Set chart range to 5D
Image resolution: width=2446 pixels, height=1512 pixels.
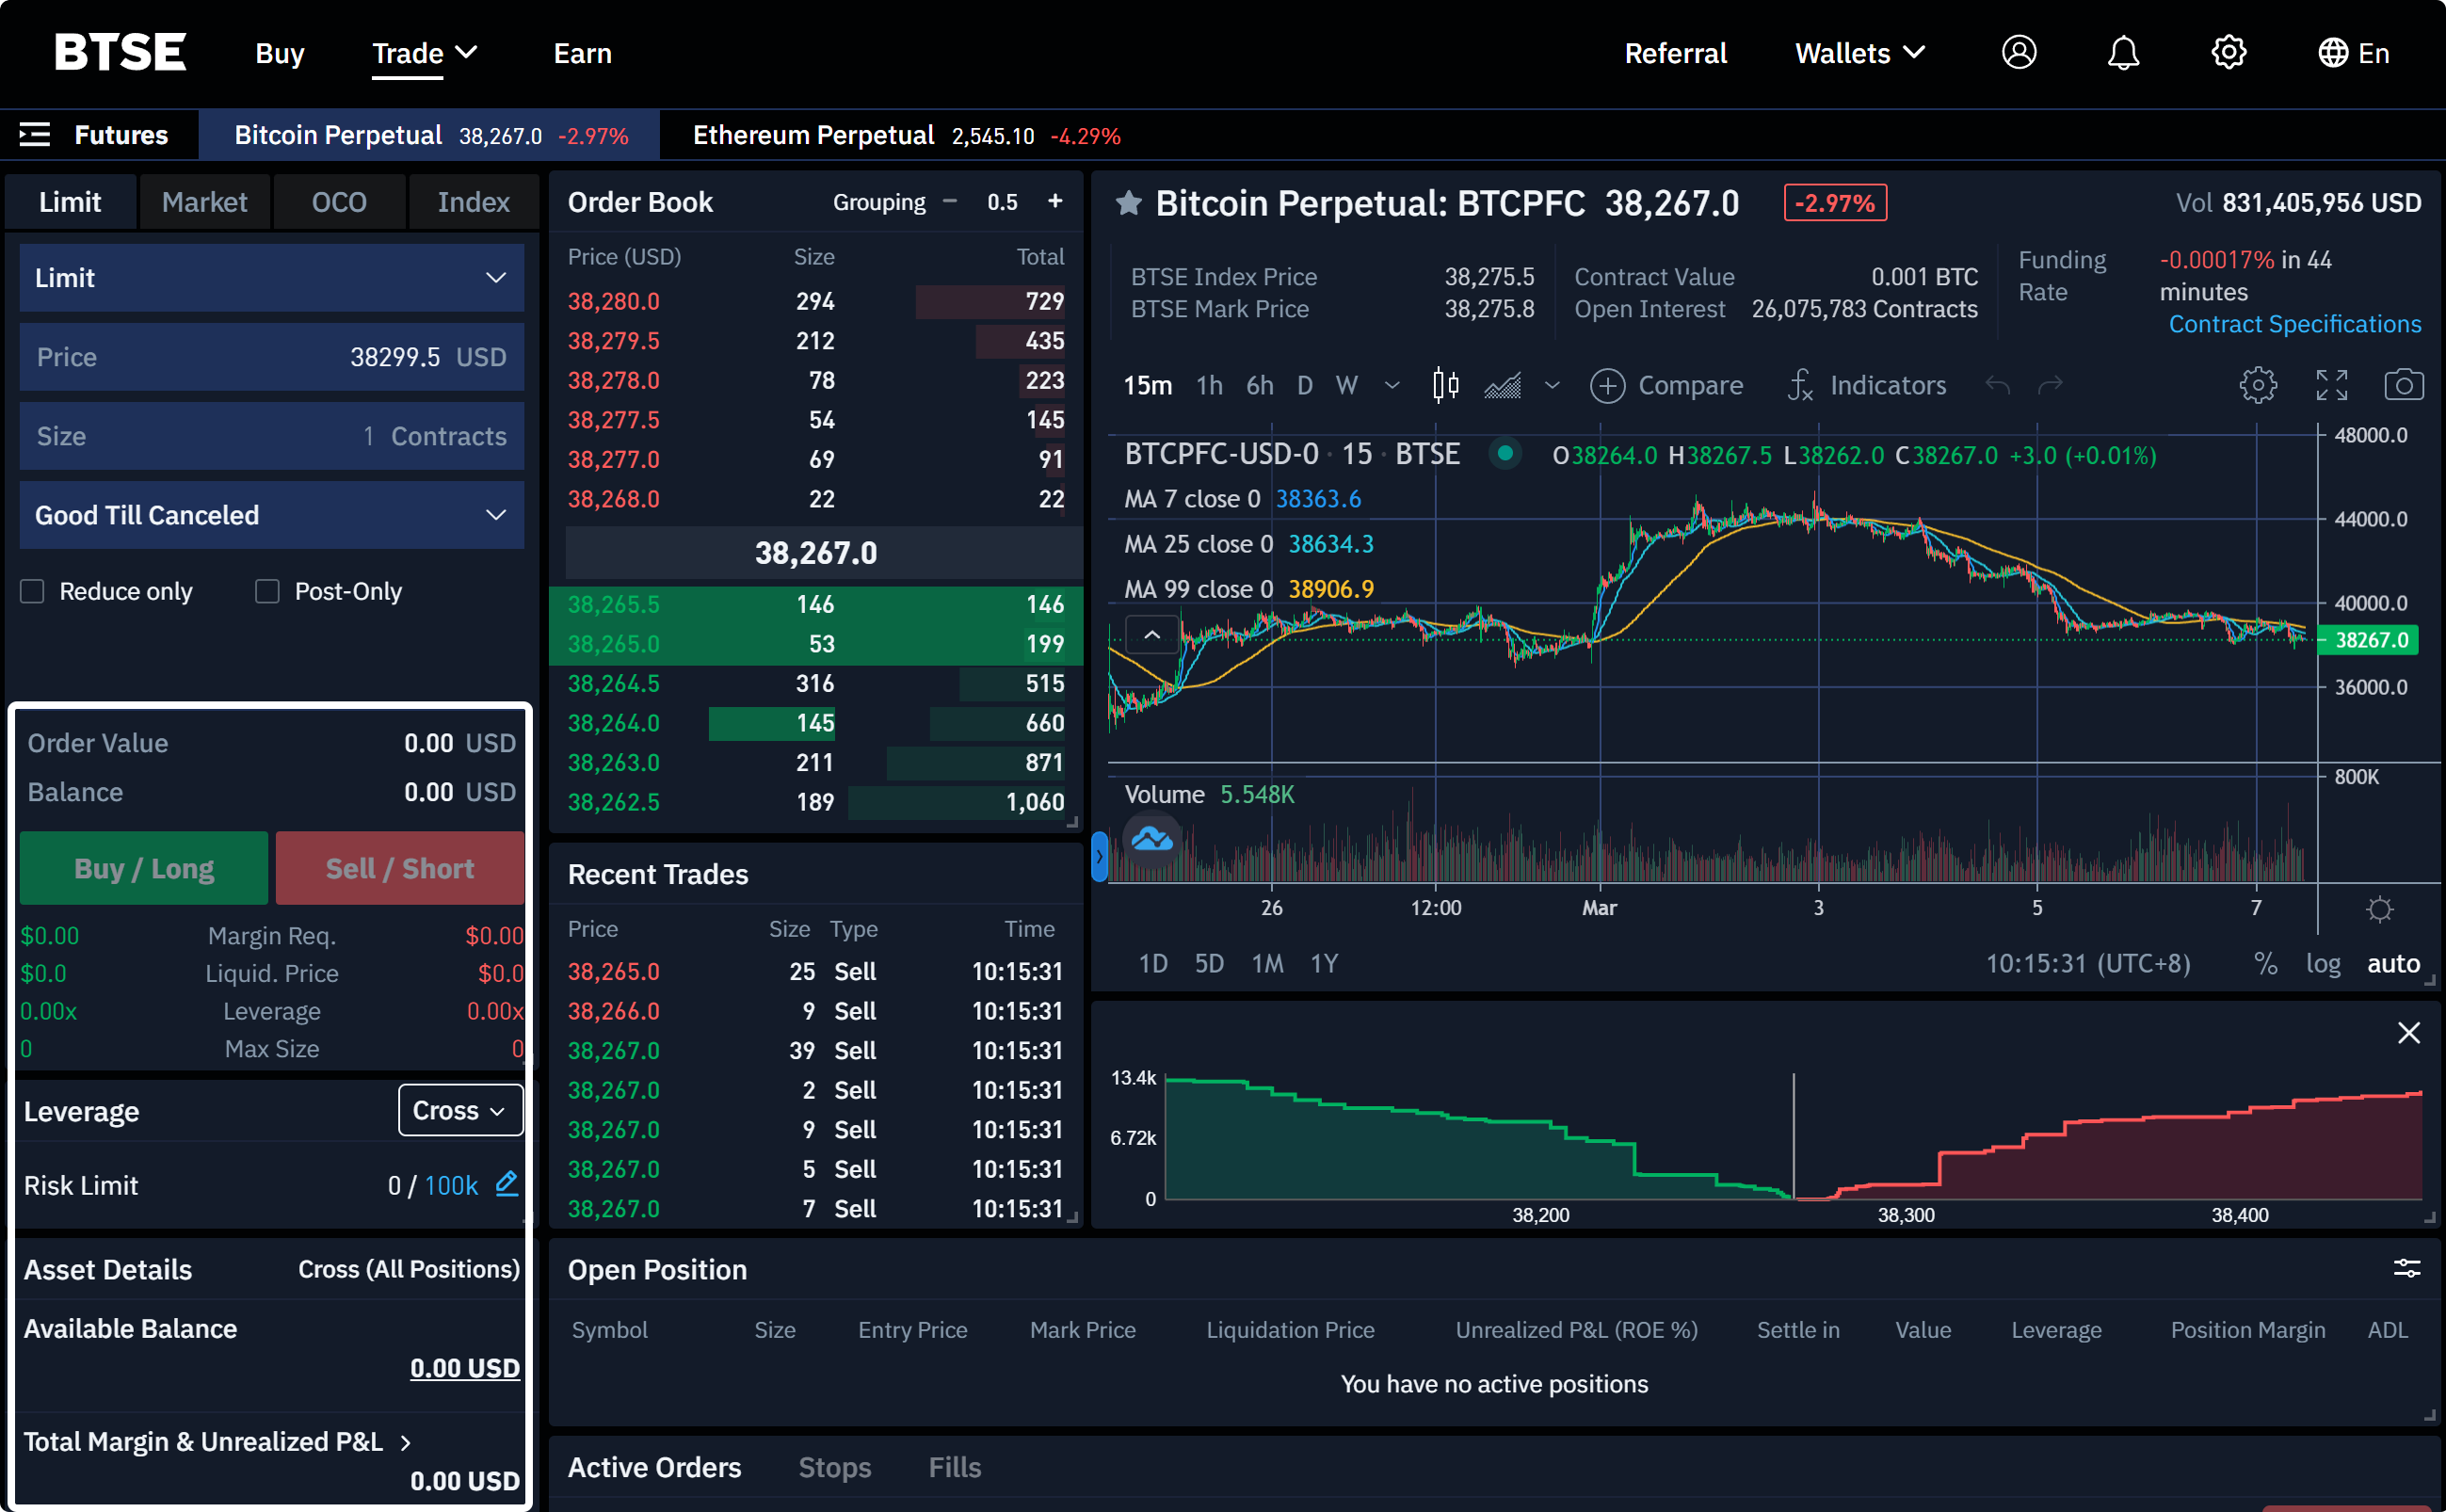coord(1209,963)
